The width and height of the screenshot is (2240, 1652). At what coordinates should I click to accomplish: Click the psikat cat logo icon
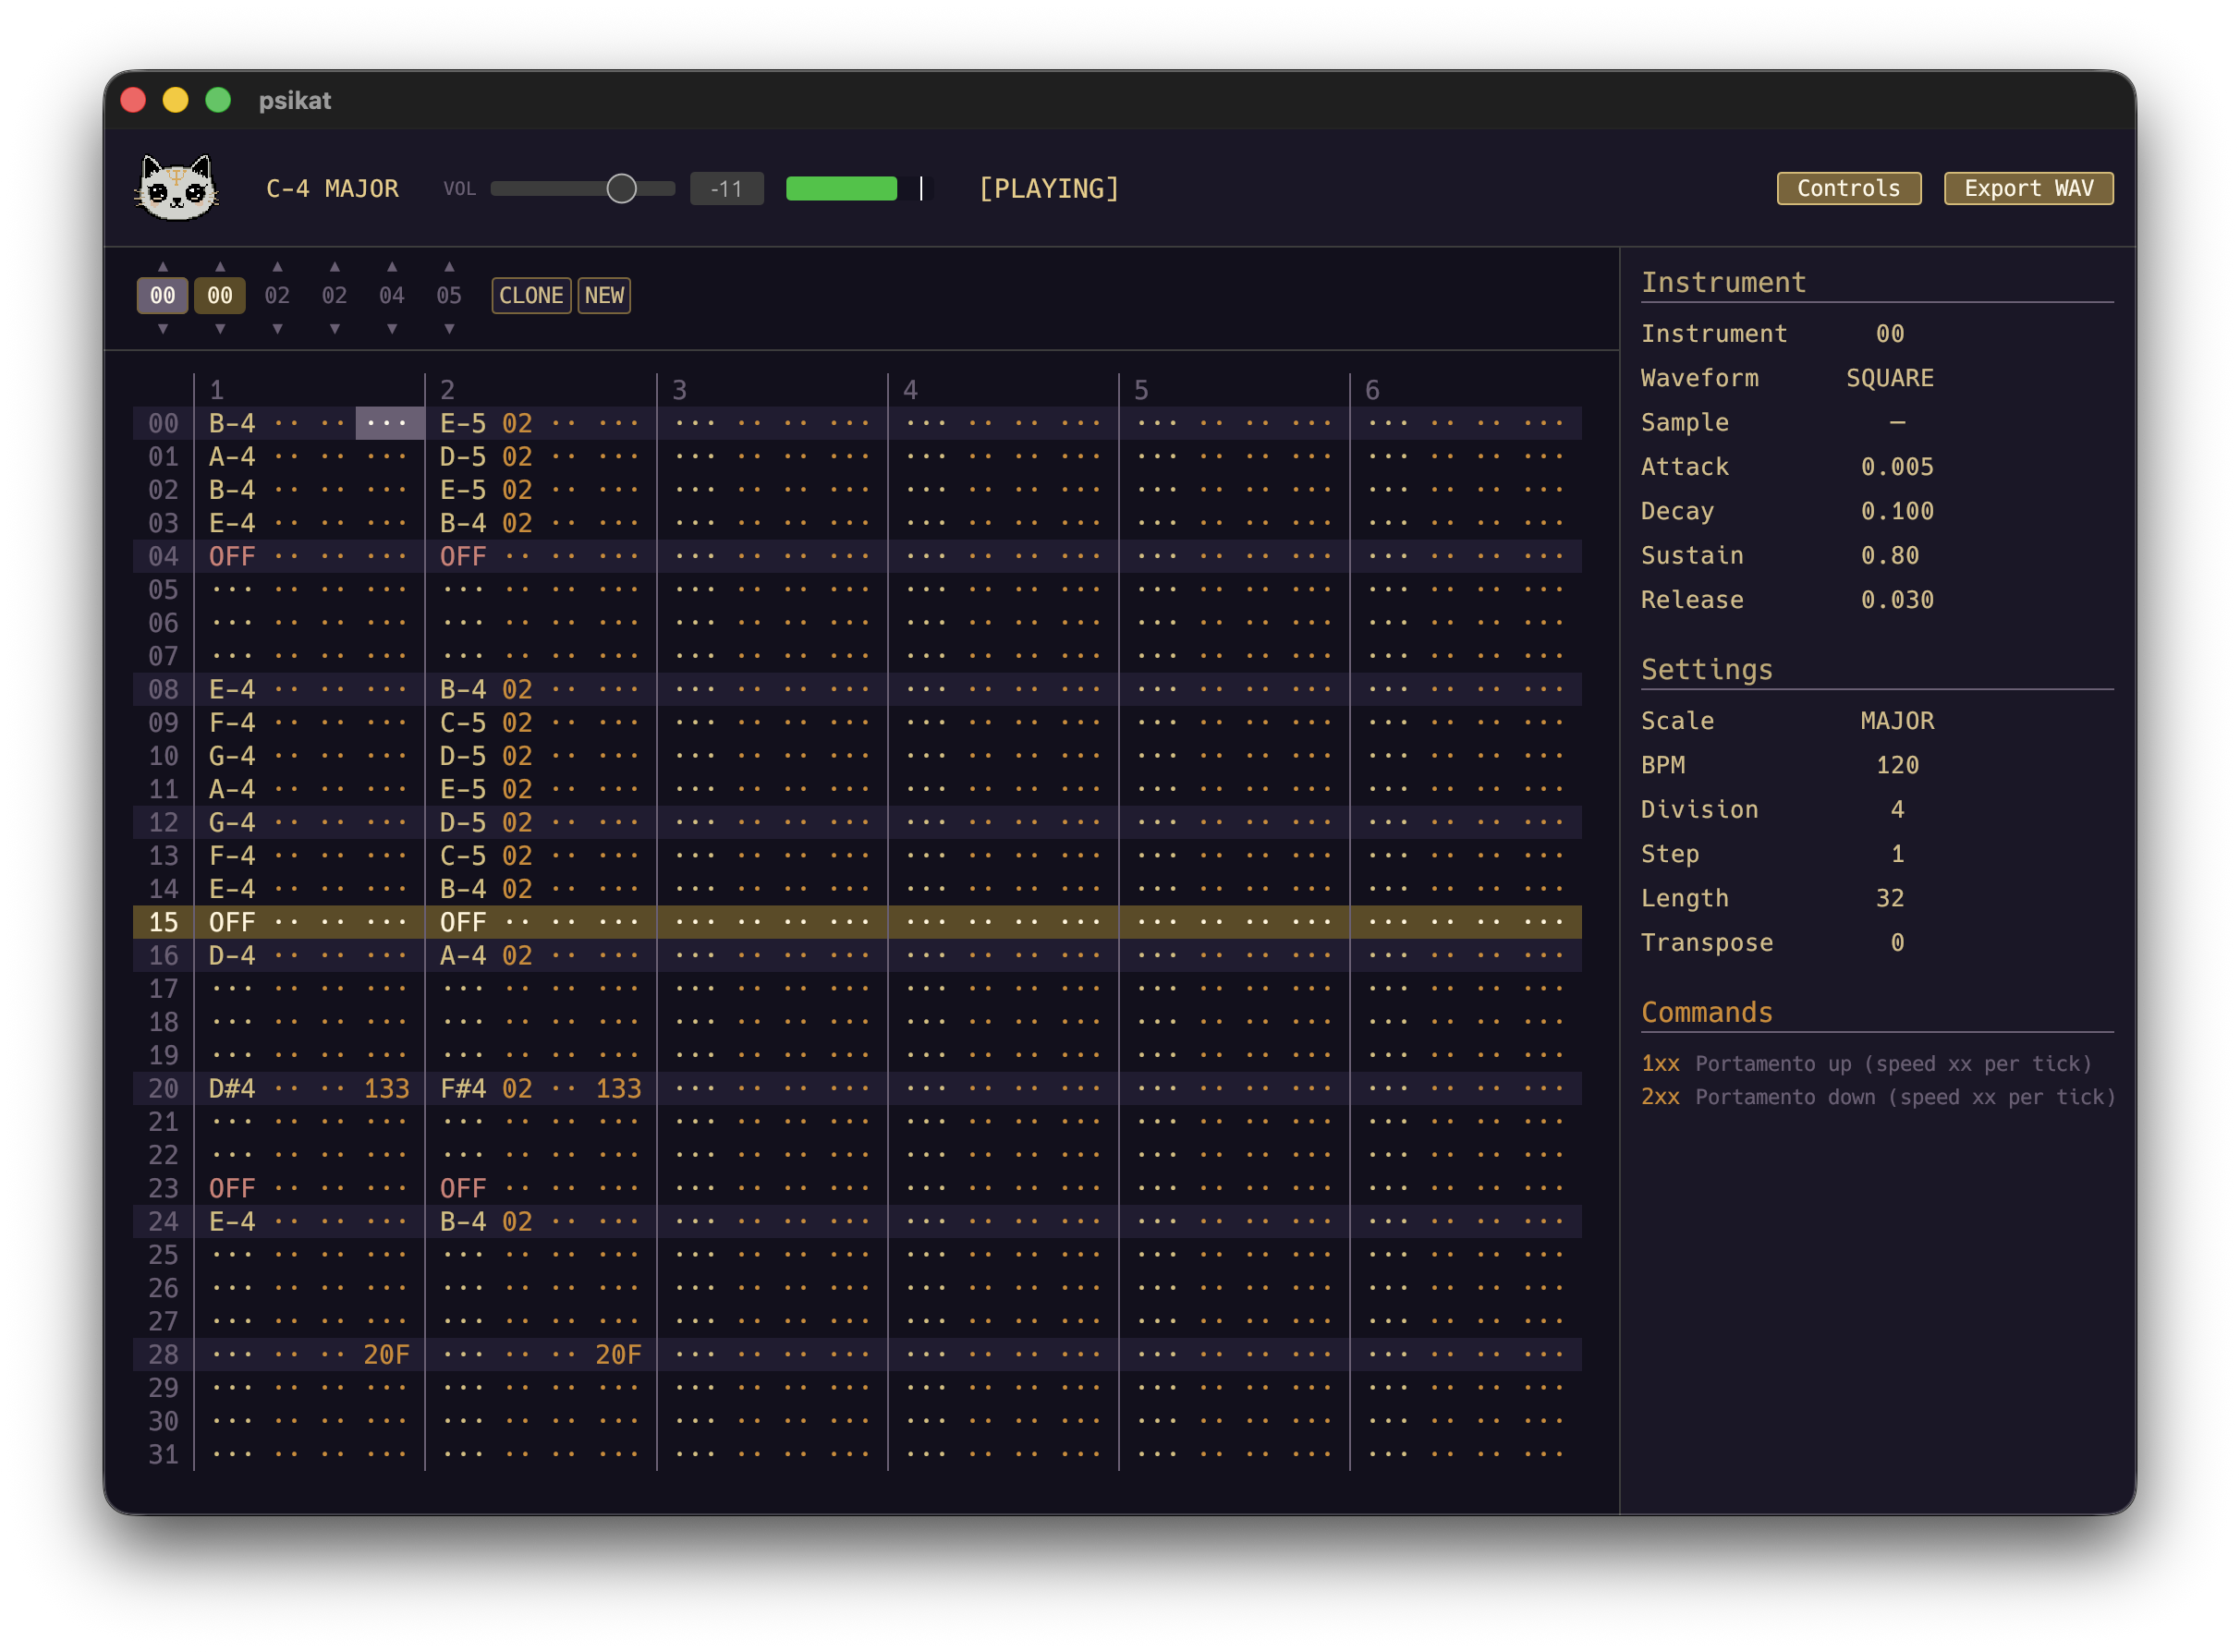coord(177,188)
